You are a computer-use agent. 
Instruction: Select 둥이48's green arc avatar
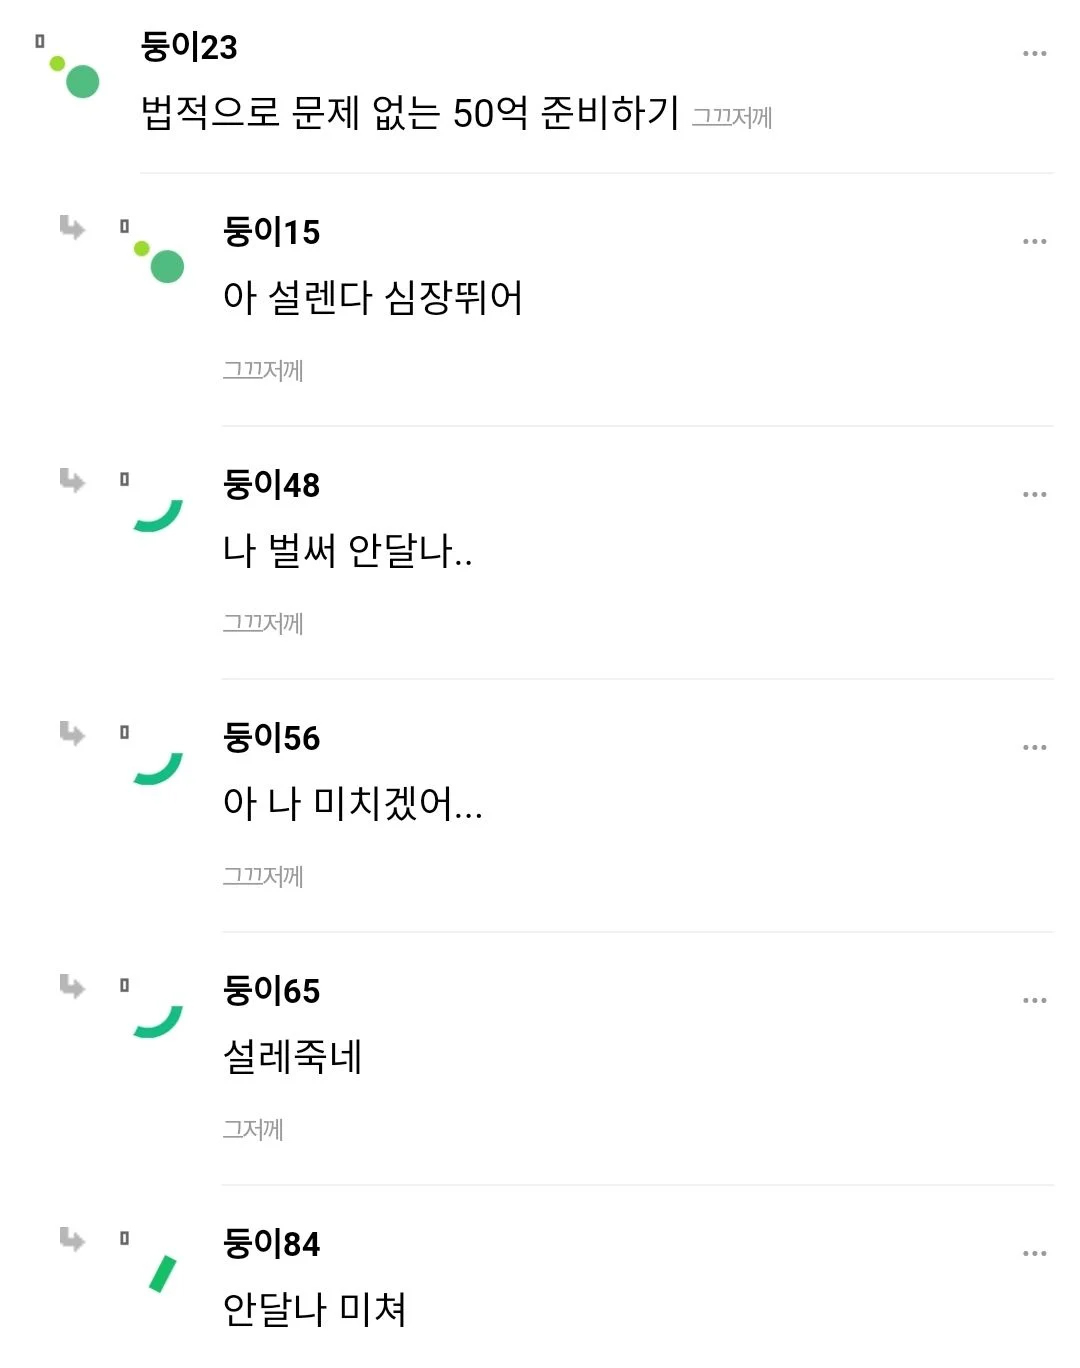pyautogui.click(x=159, y=514)
